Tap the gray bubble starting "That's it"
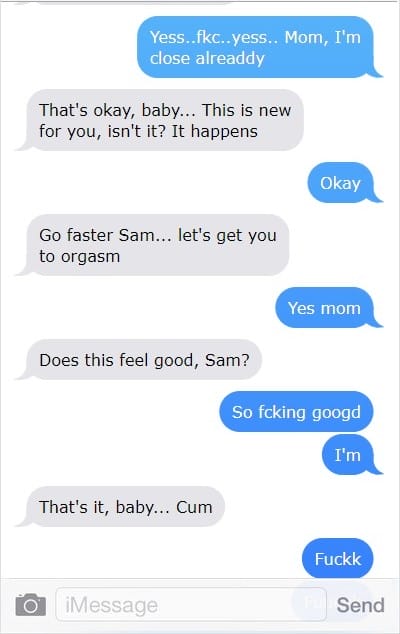Screen dimensions: 400x634 [x=120, y=506]
